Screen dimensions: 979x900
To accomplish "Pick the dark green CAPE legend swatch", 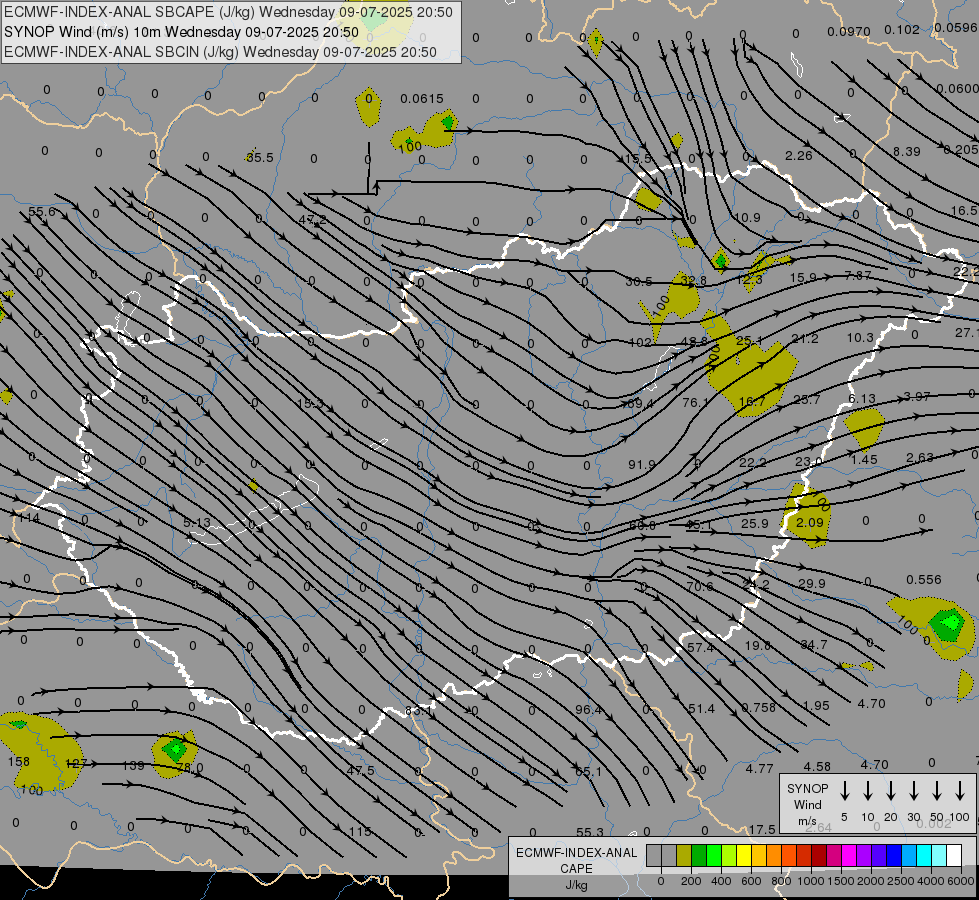I will [x=699, y=856].
